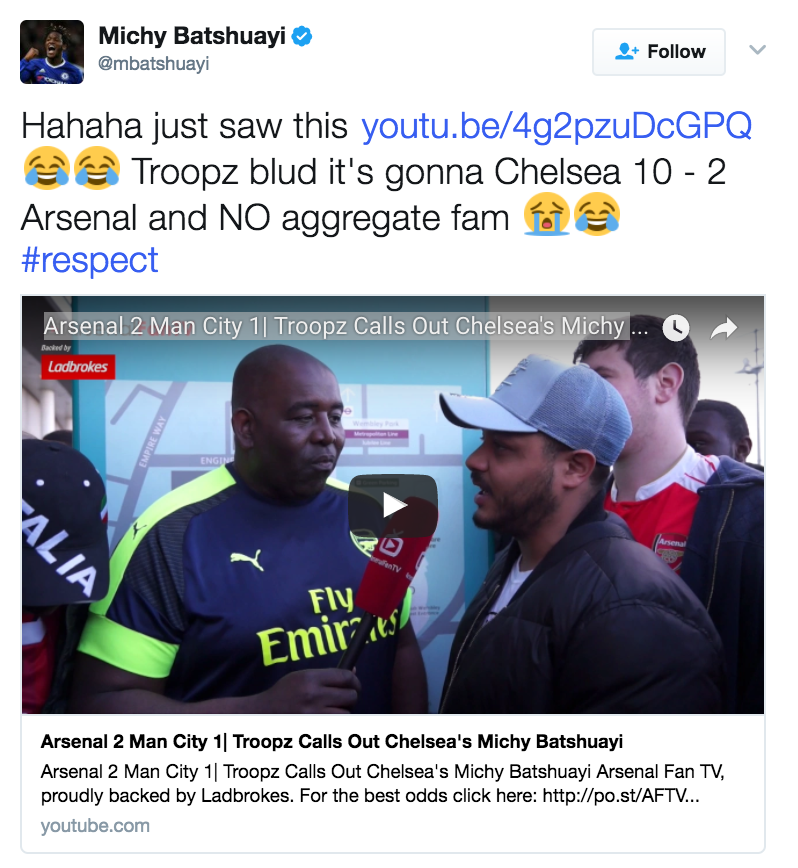The width and height of the screenshot is (798, 868).
Task: Click the add-person icon on Follow
Action: 626,51
